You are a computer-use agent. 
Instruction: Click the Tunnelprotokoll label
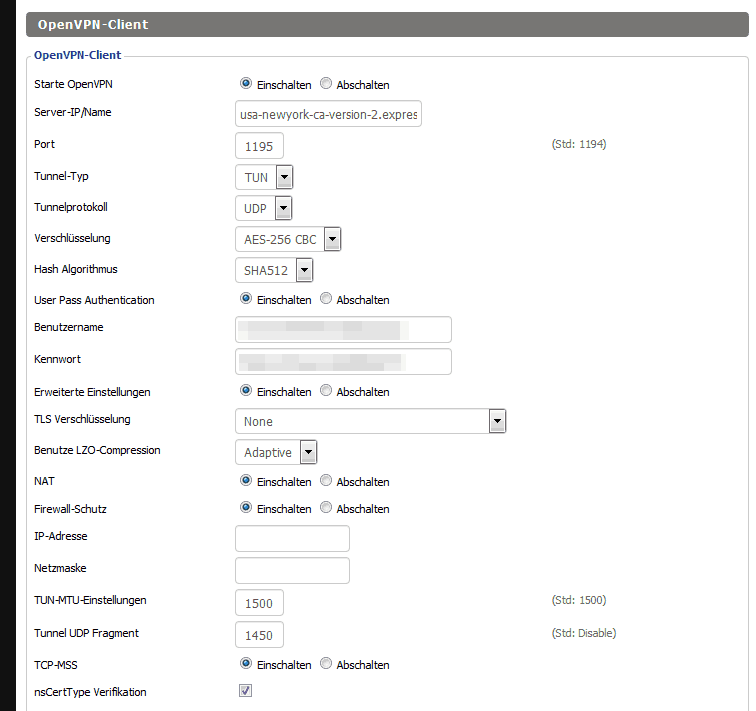(x=71, y=207)
